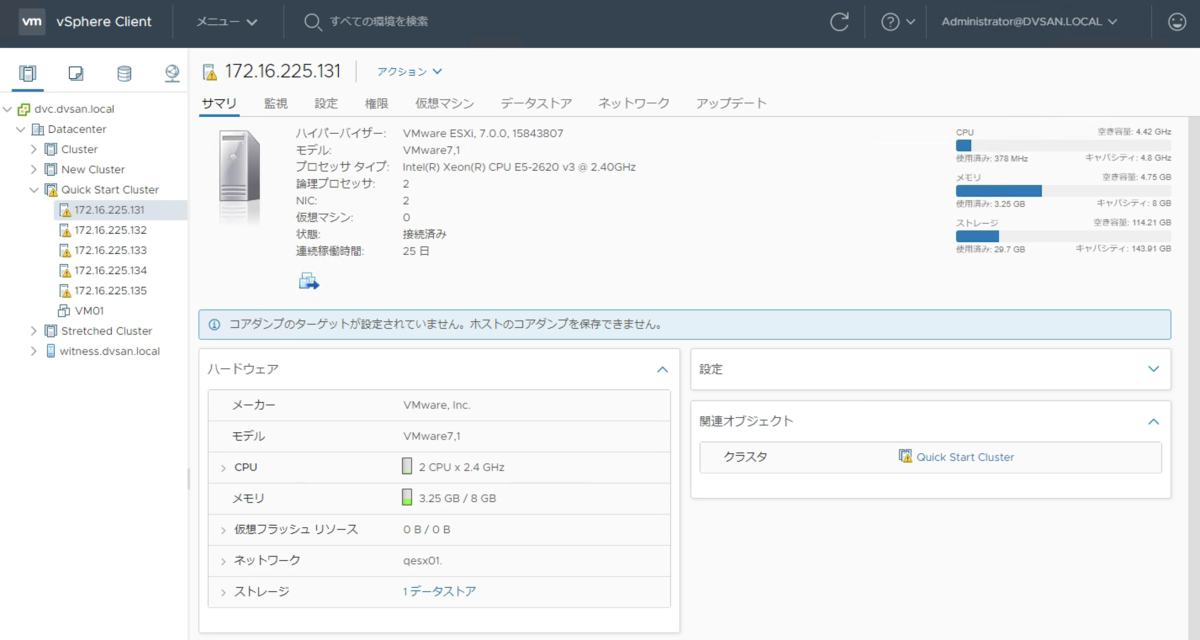Expand the CPU hardware row
Image resolution: width=1200 pixels, height=640 pixels.
(x=223, y=467)
